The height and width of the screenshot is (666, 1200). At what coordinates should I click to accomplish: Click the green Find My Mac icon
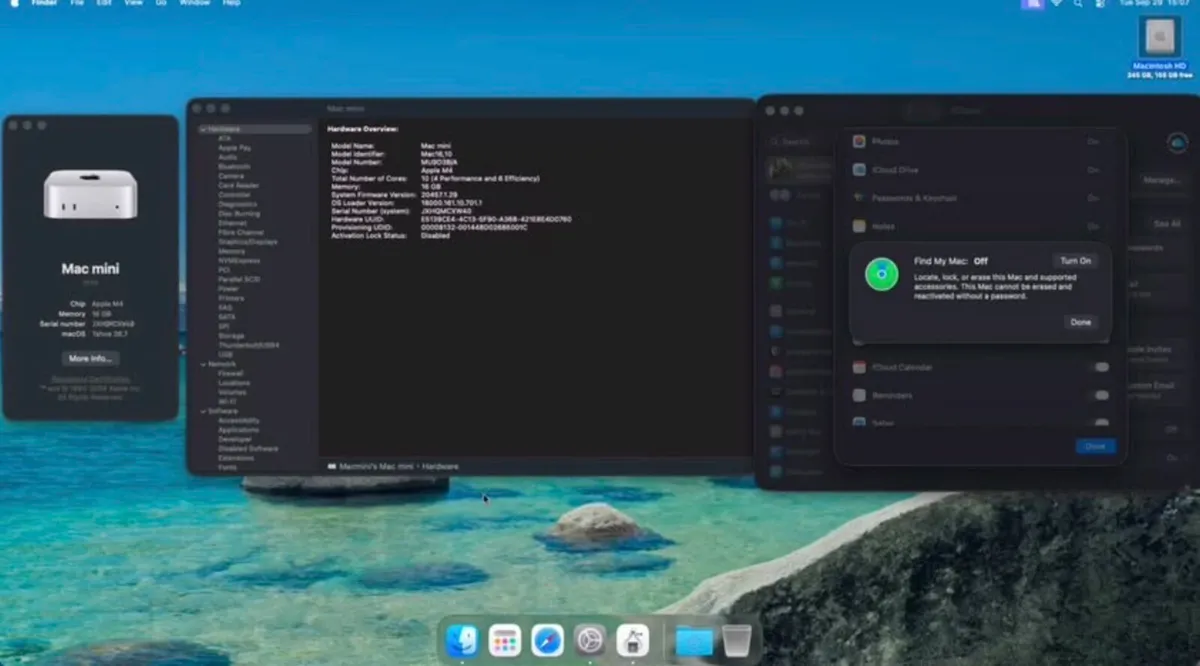881,274
